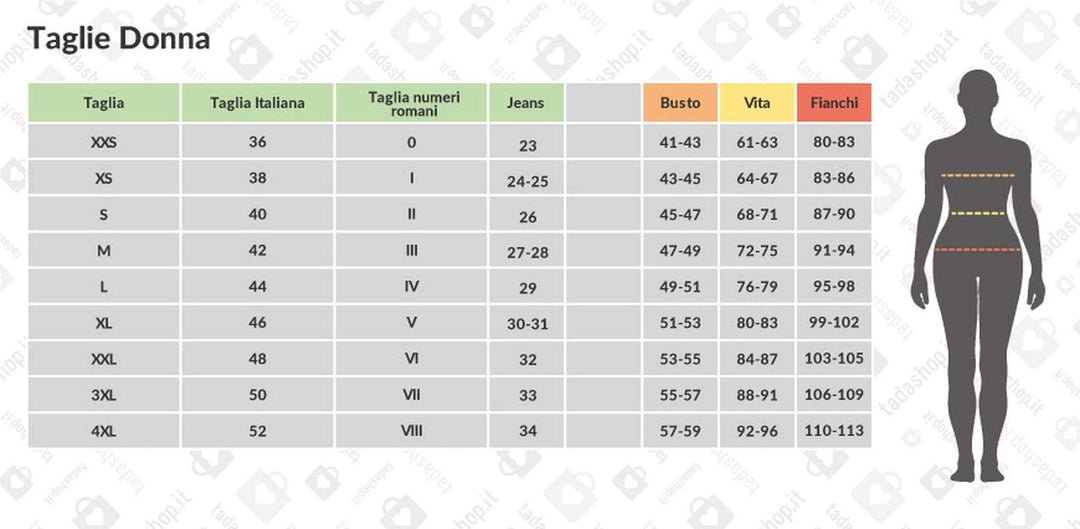Select the red Fianchi column header
1080x529 pixels.
[x=834, y=103]
